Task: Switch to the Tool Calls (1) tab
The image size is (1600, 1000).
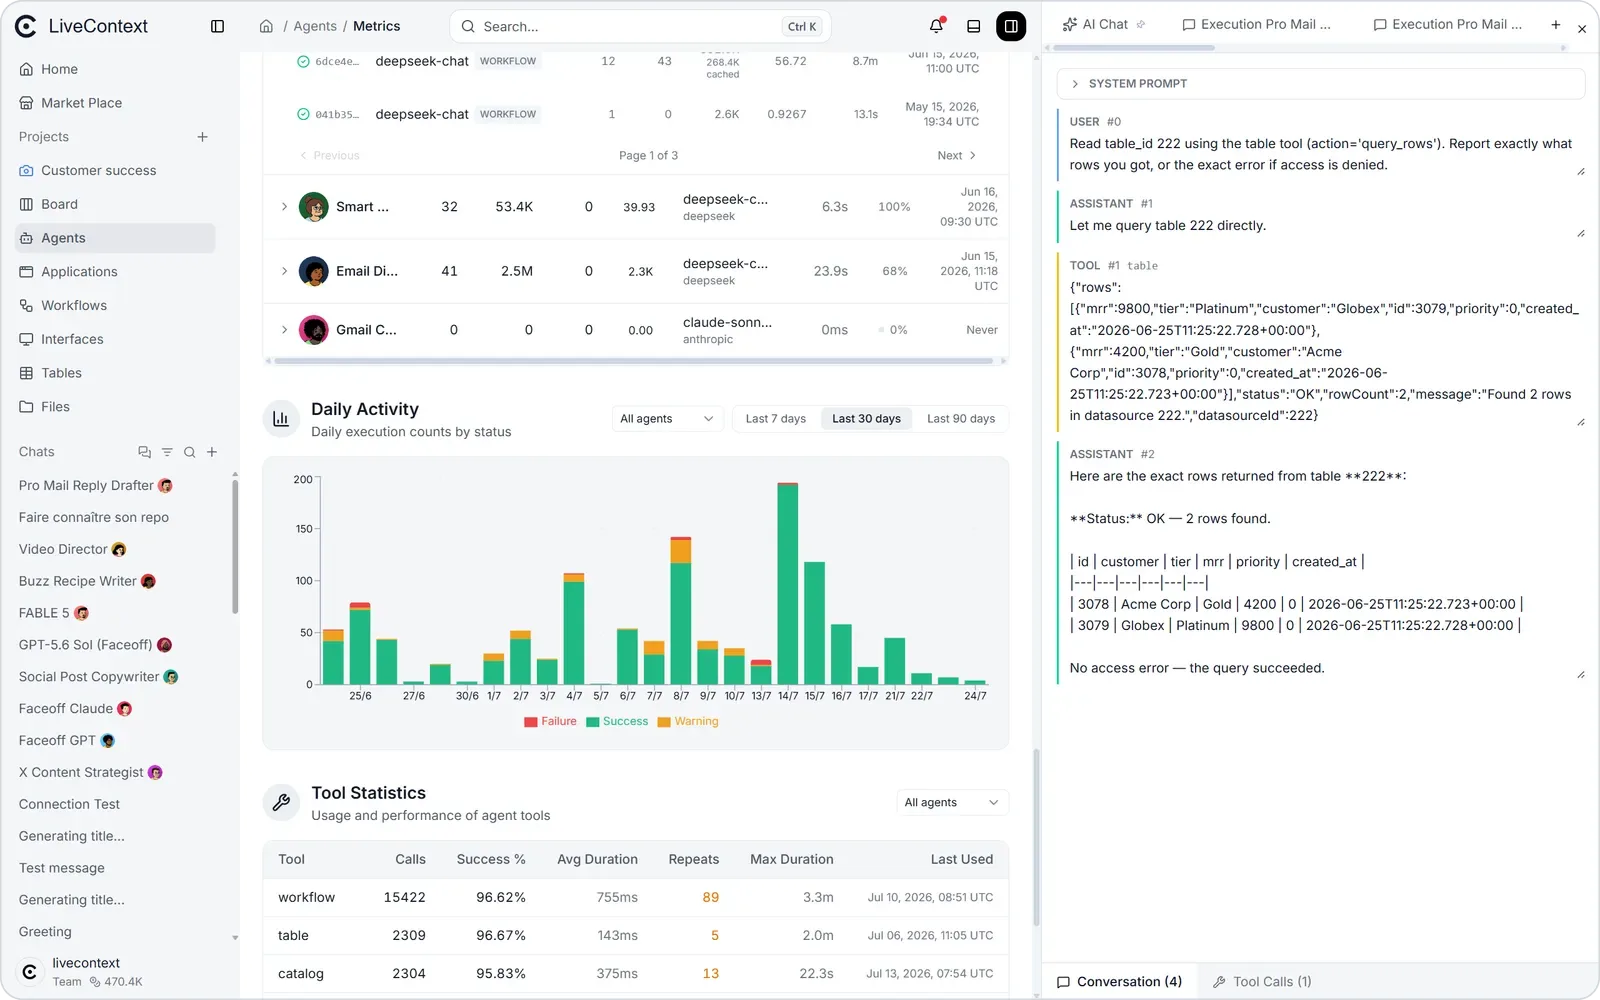Action: point(1262,982)
